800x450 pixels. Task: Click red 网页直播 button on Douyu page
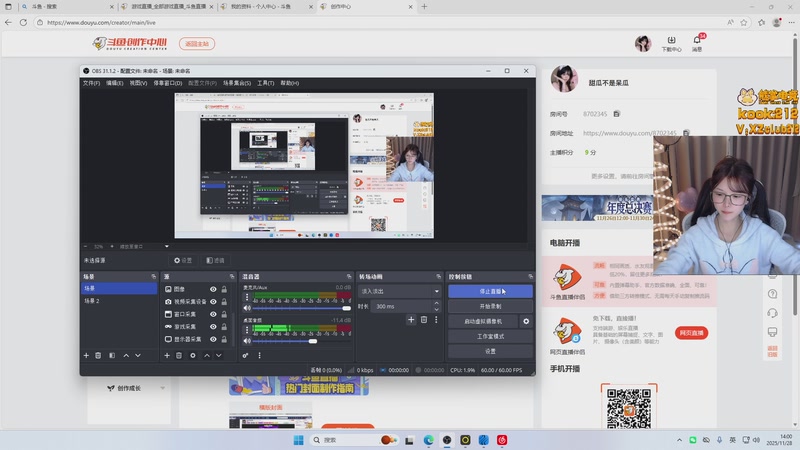point(691,333)
